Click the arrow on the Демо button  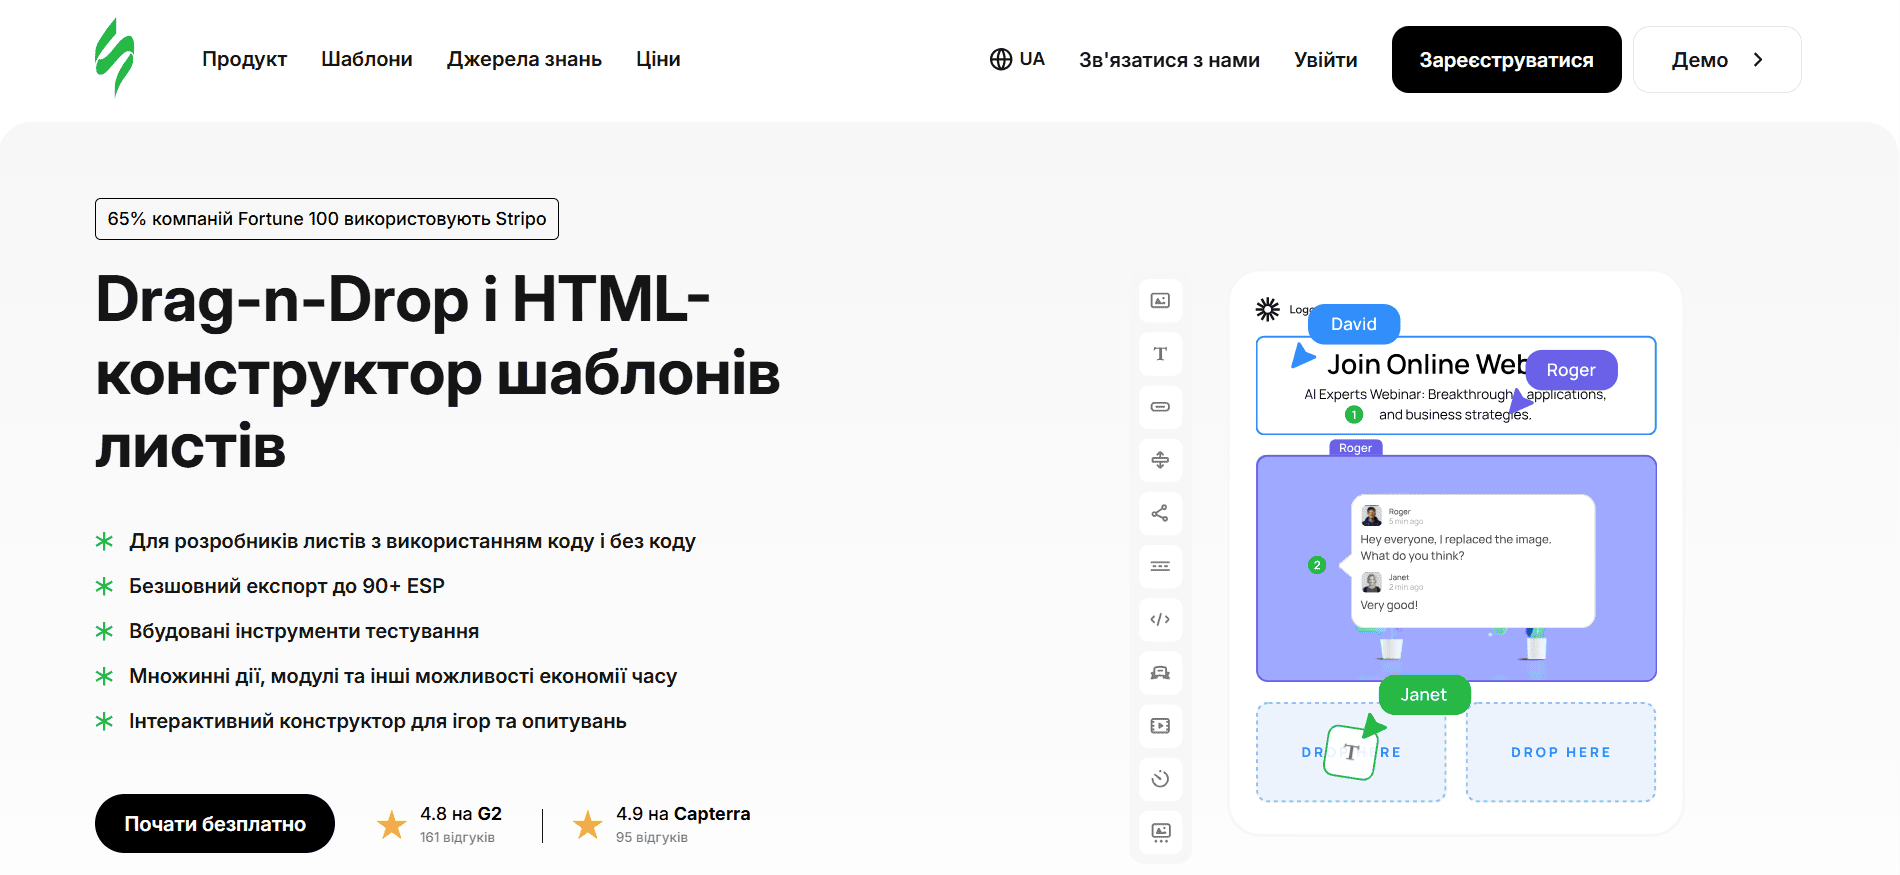click(x=1758, y=60)
